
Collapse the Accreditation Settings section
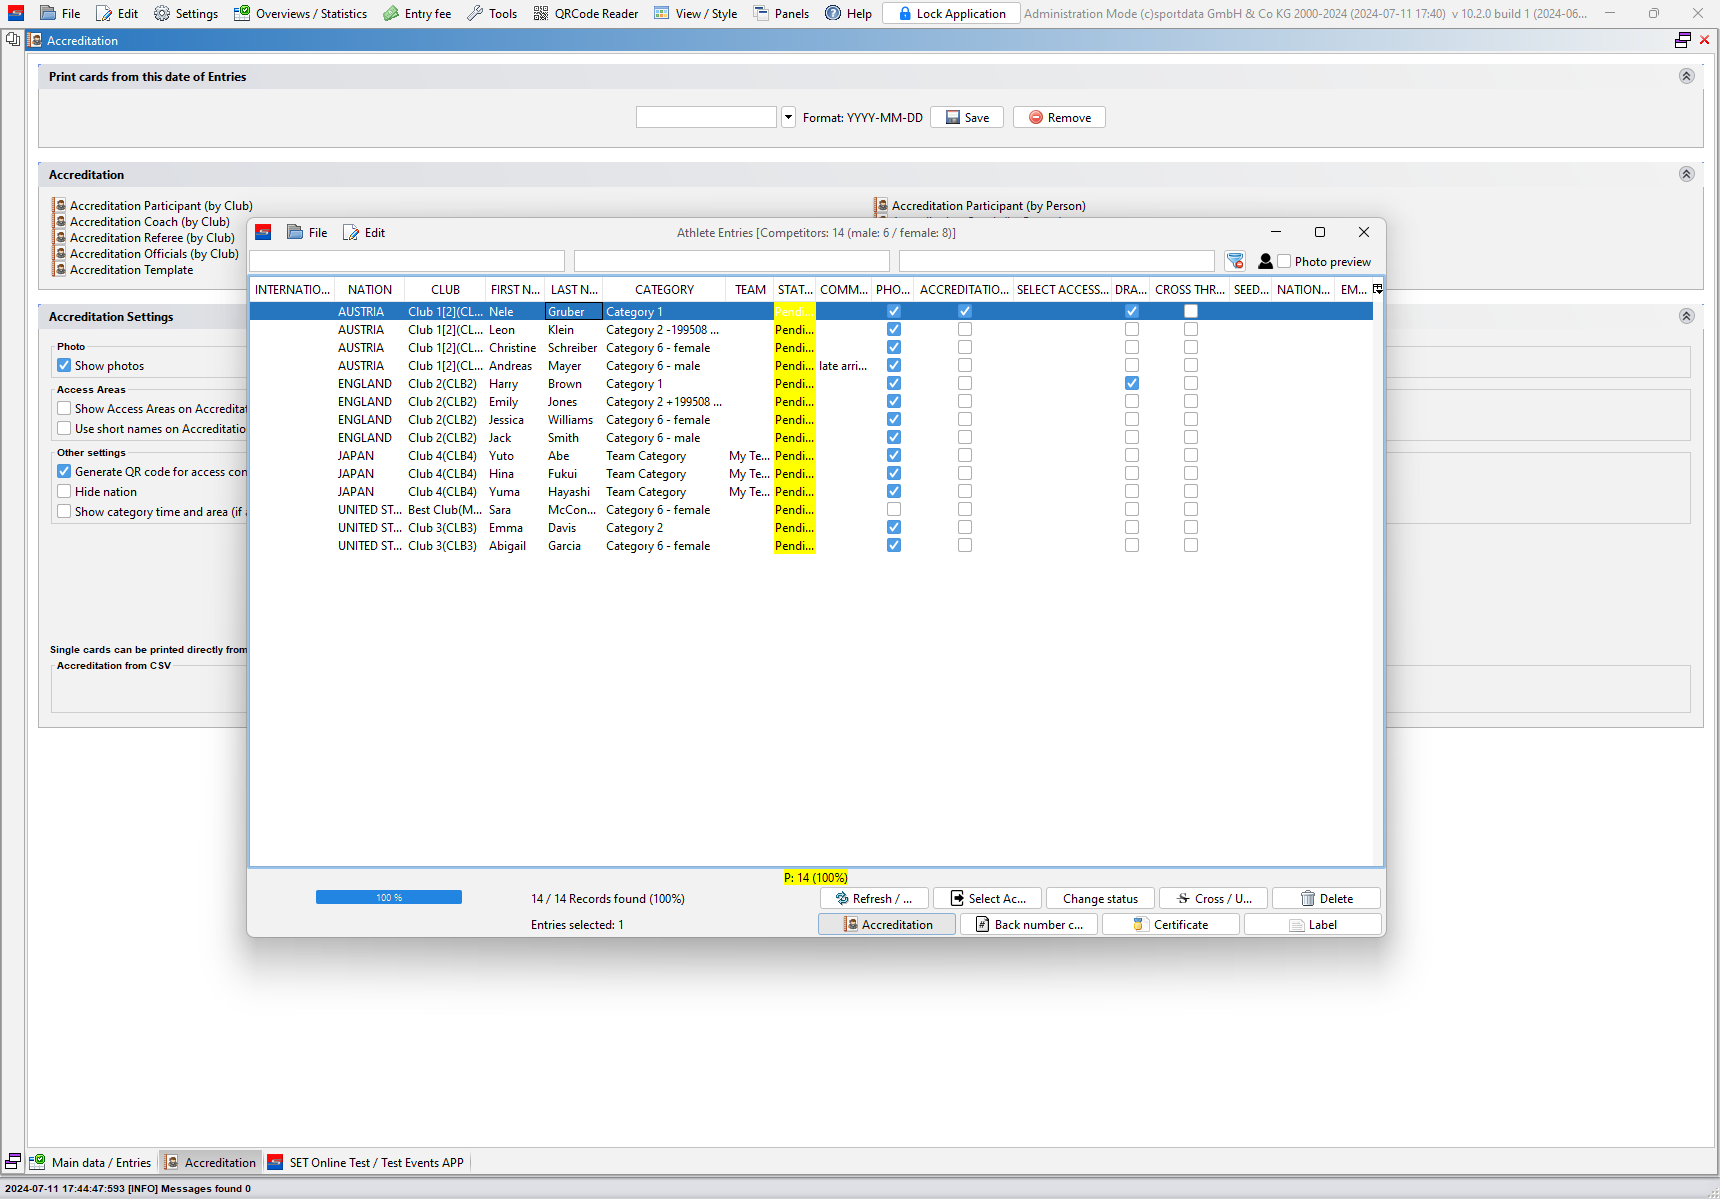tap(1686, 316)
